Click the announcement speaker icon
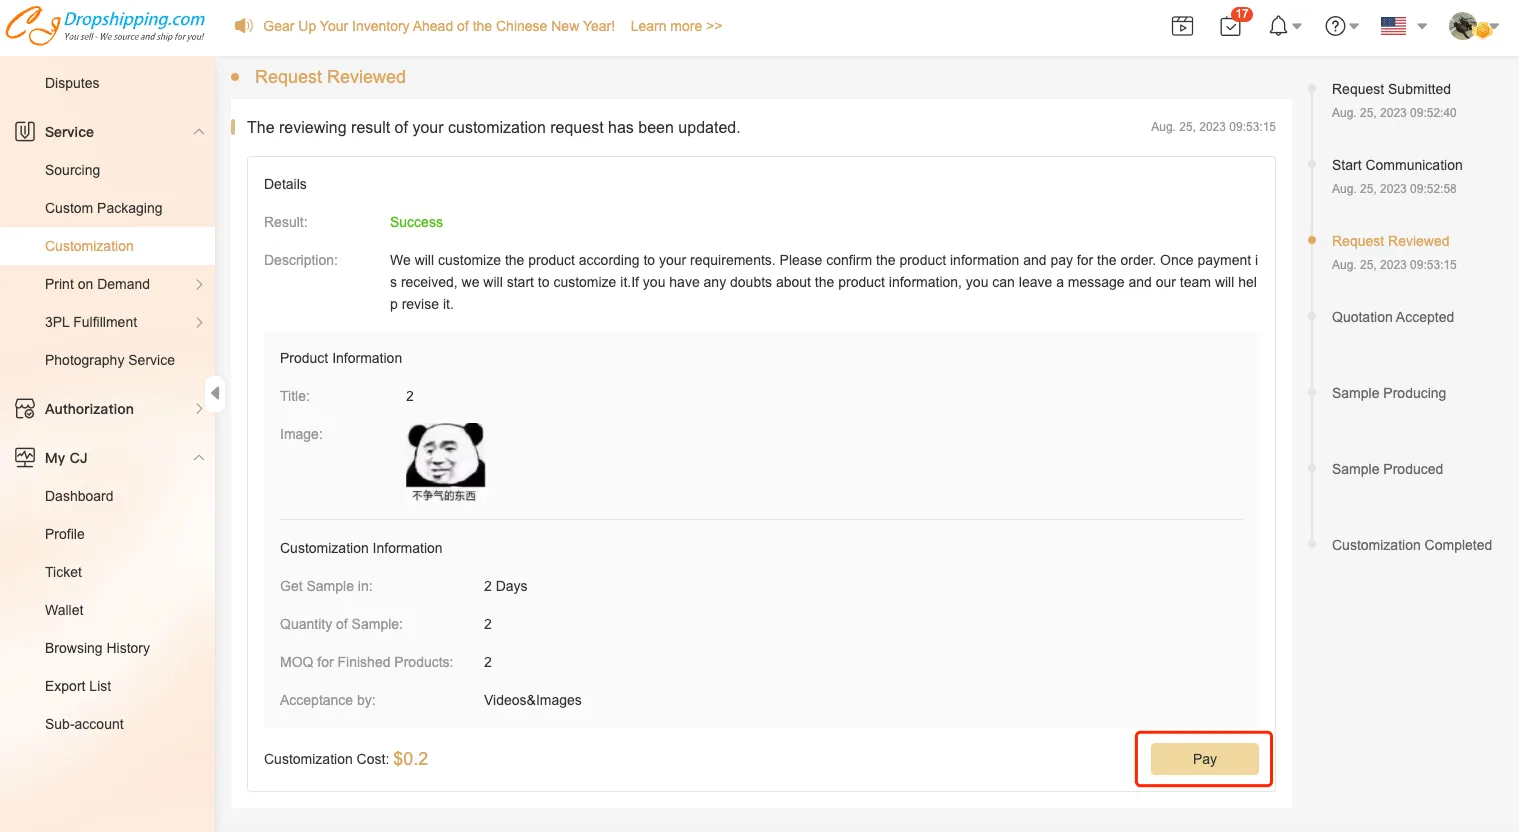 point(243,26)
